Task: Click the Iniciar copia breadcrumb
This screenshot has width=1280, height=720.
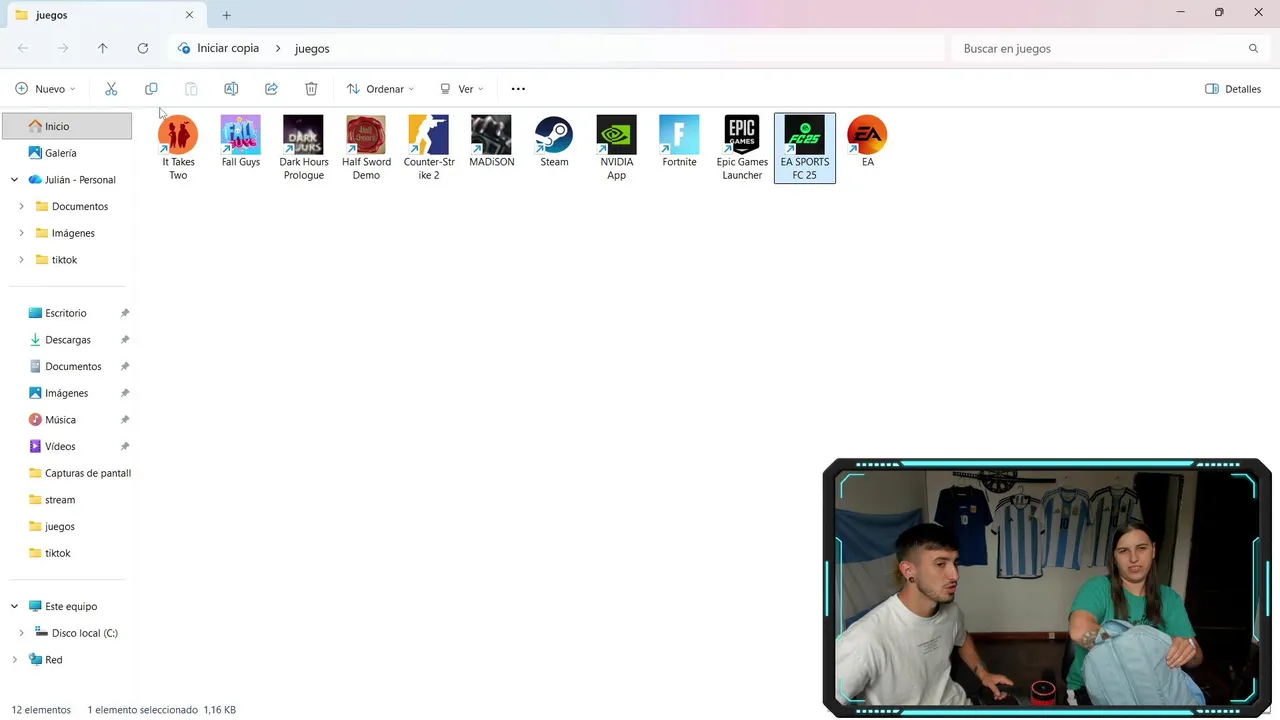Action: click(x=228, y=48)
